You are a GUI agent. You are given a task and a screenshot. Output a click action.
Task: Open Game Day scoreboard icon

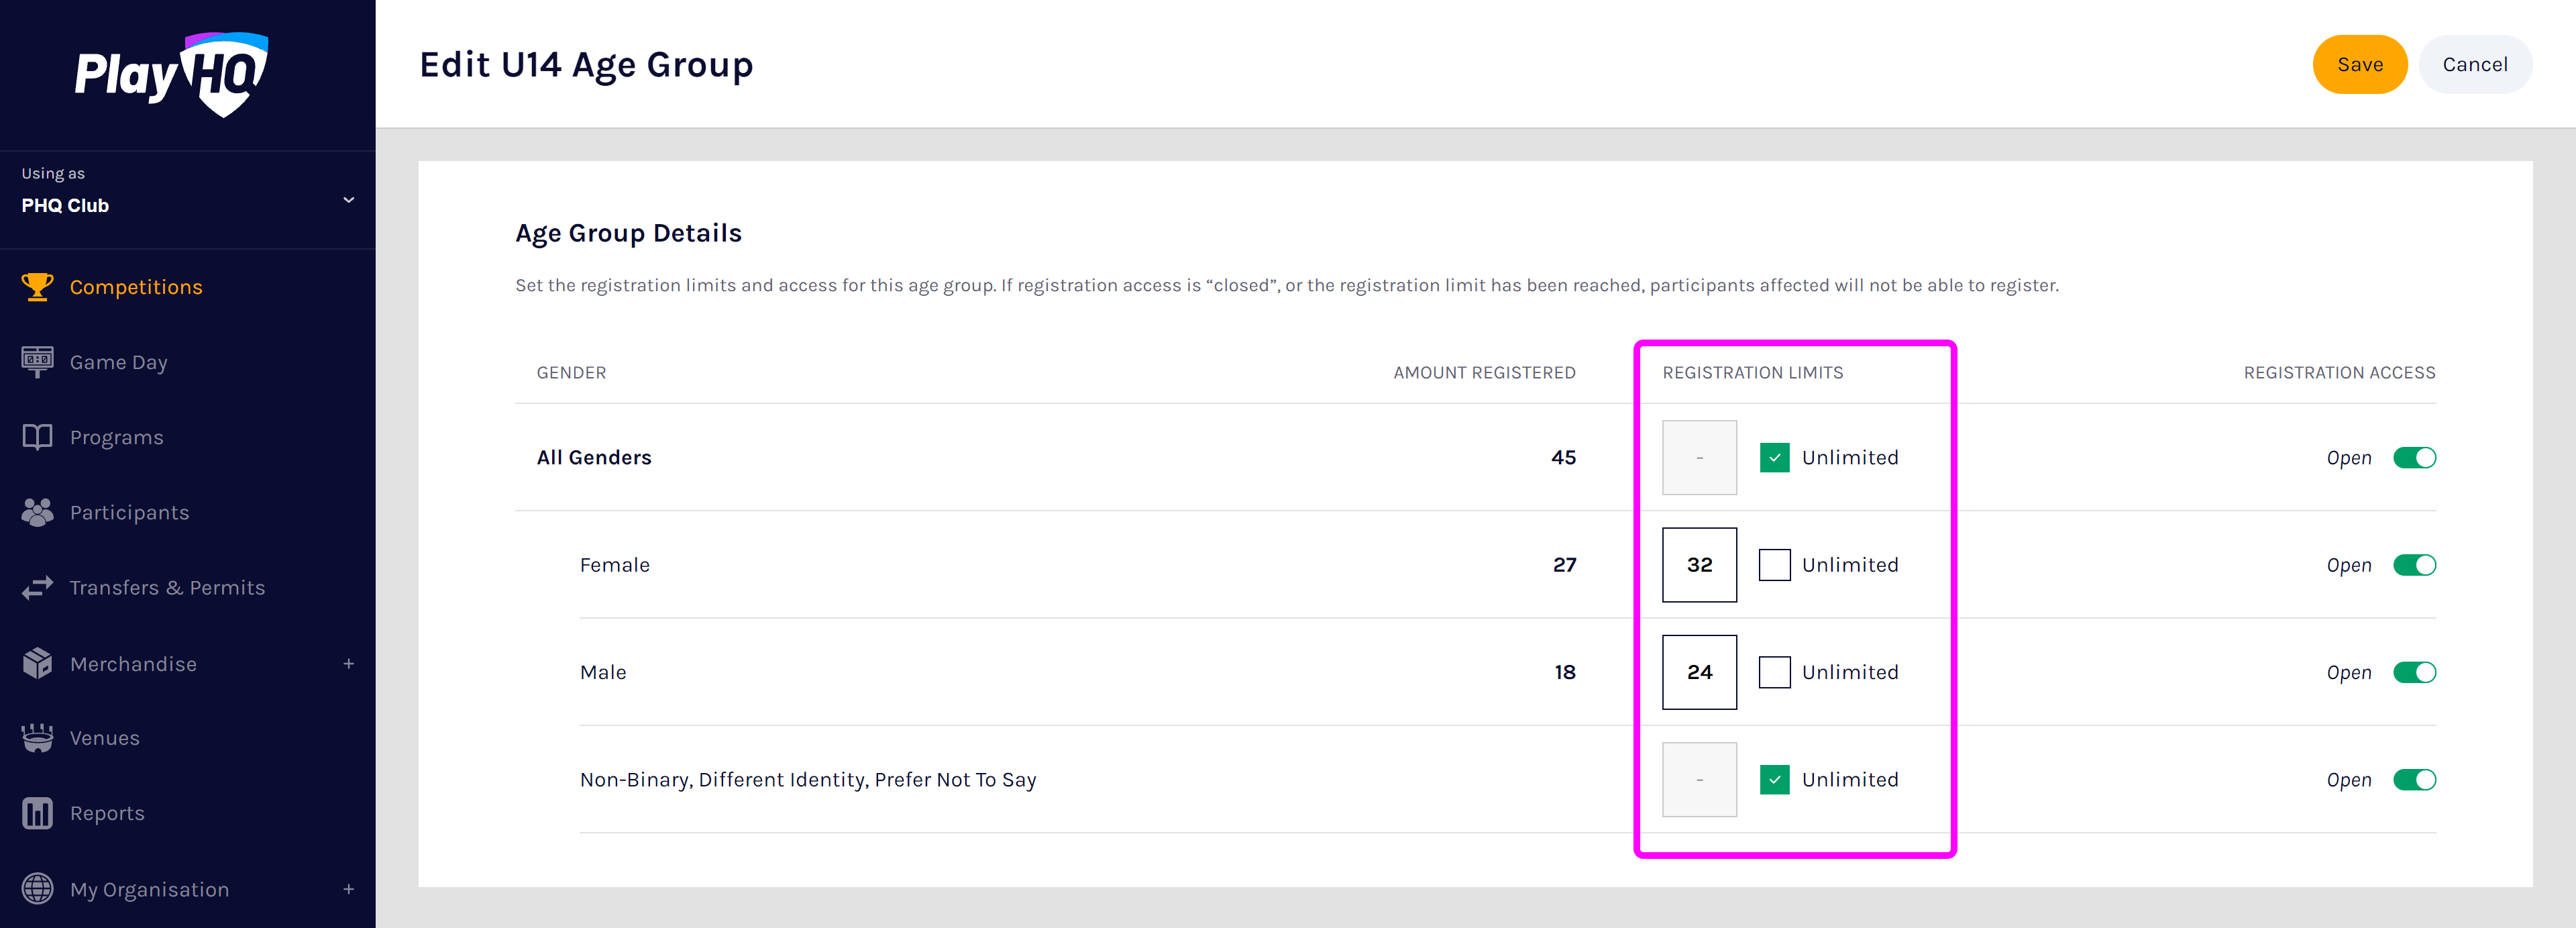click(37, 361)
